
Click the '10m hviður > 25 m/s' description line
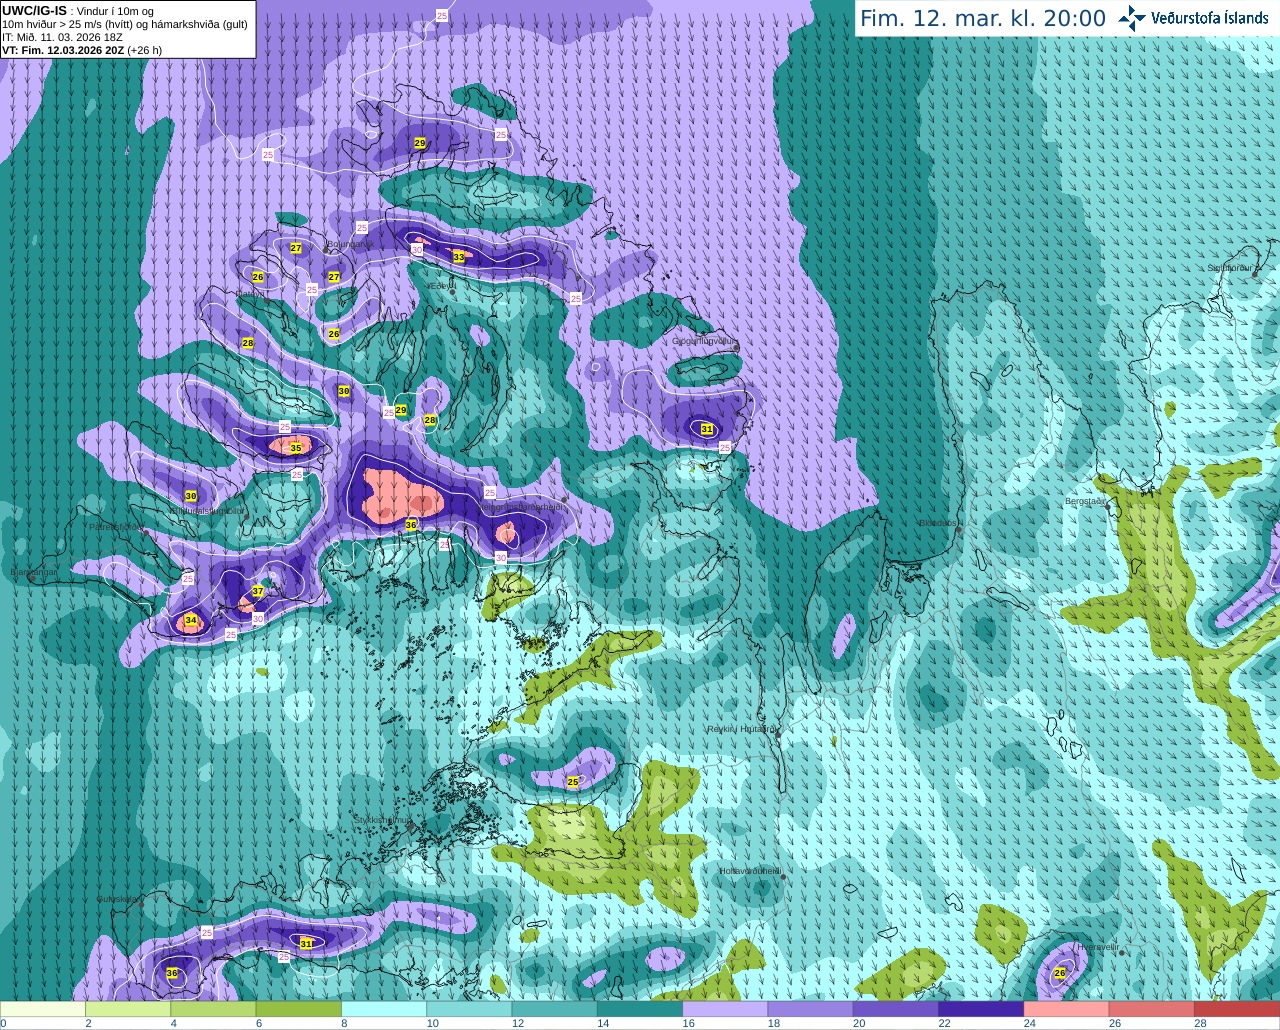125,24
